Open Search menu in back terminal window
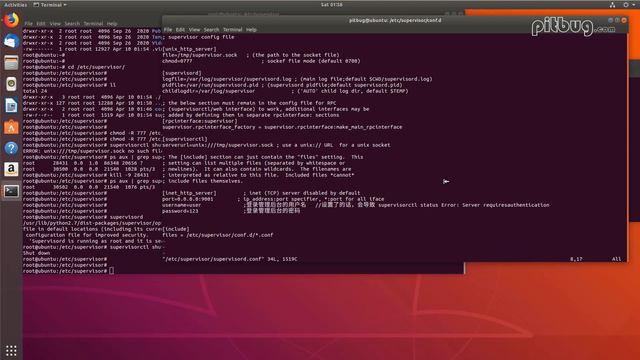The width and height of the screenshot is (640, 360). 72,24
